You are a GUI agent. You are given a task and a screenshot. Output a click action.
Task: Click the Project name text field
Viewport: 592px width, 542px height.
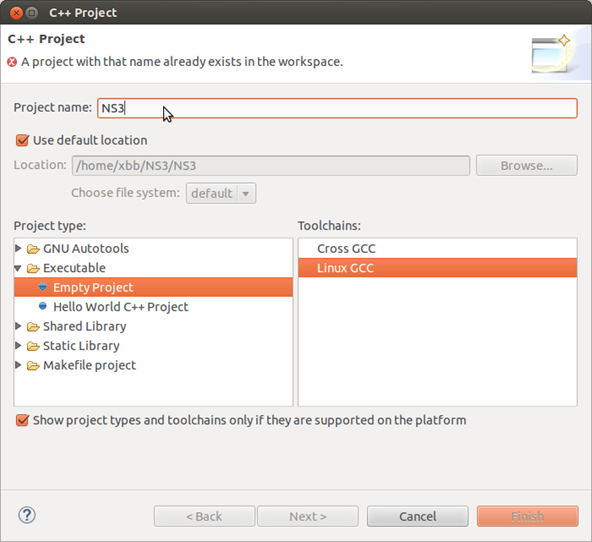pos(337,108)
